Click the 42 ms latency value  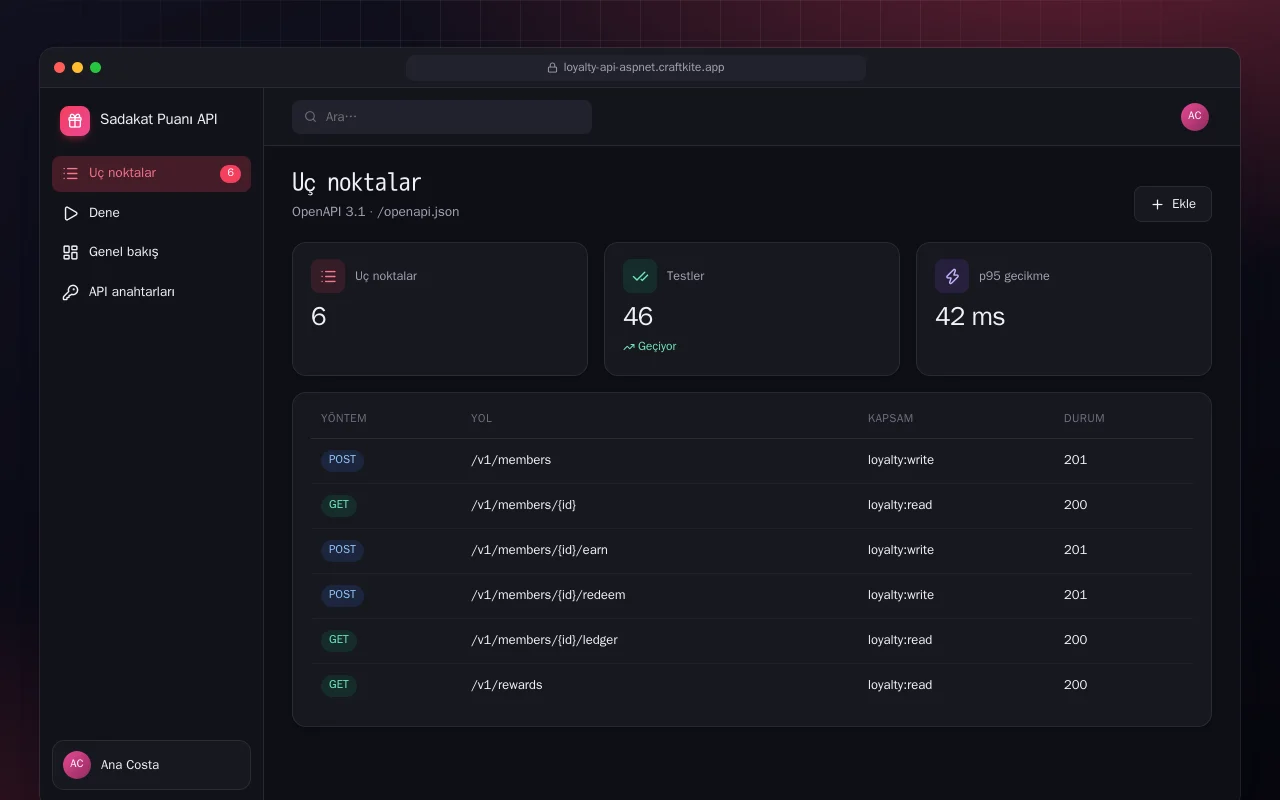(970, 317)
